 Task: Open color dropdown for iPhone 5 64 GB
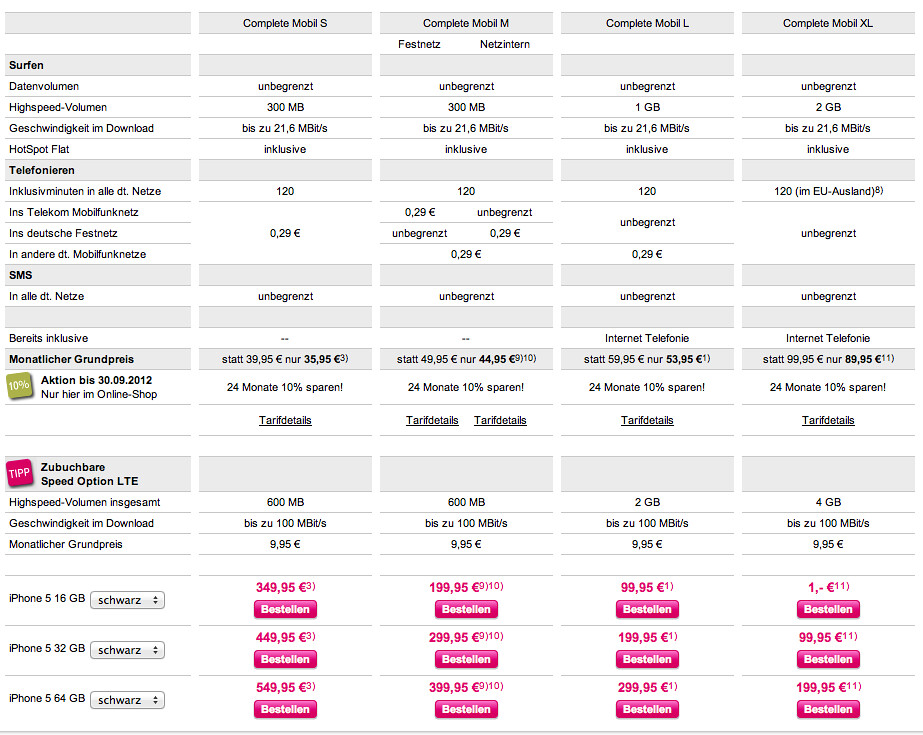pos(127,700)
